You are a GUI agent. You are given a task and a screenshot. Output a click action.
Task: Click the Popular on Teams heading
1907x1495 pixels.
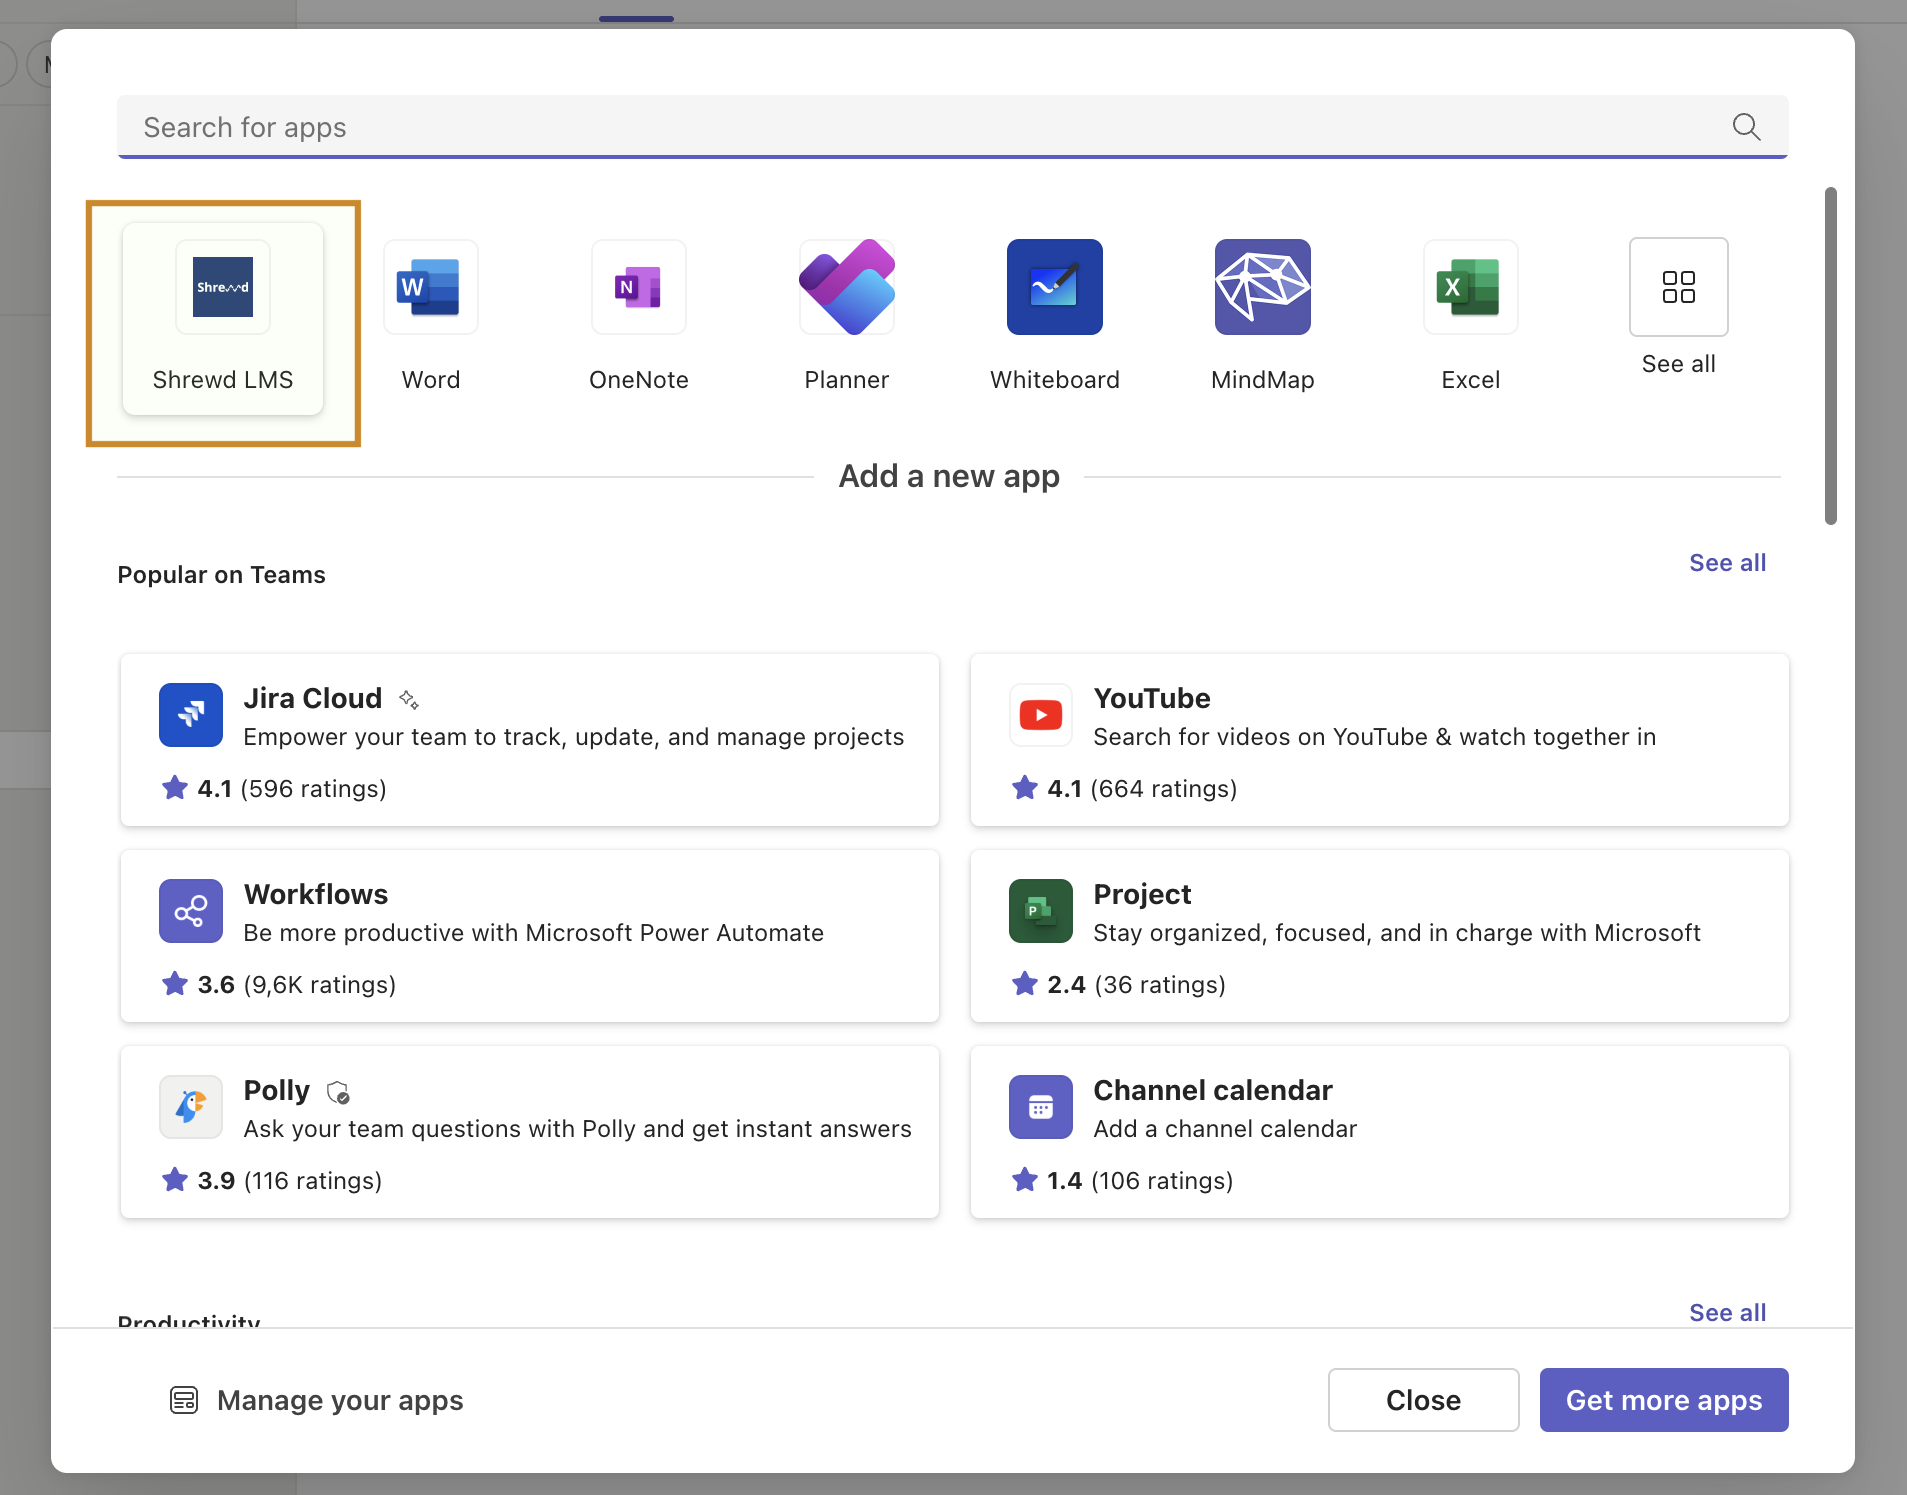tap(221, 574)
